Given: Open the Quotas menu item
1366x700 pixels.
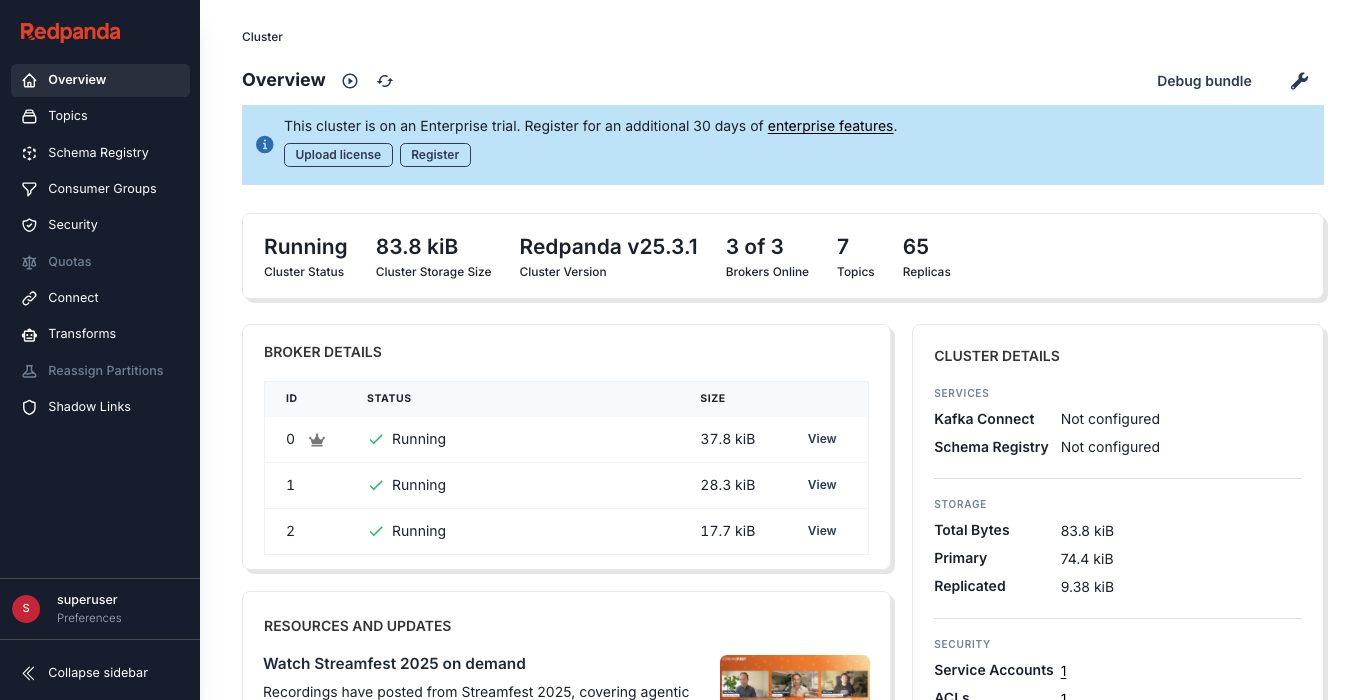Looking at the screenshot, I should pos(69,262).
